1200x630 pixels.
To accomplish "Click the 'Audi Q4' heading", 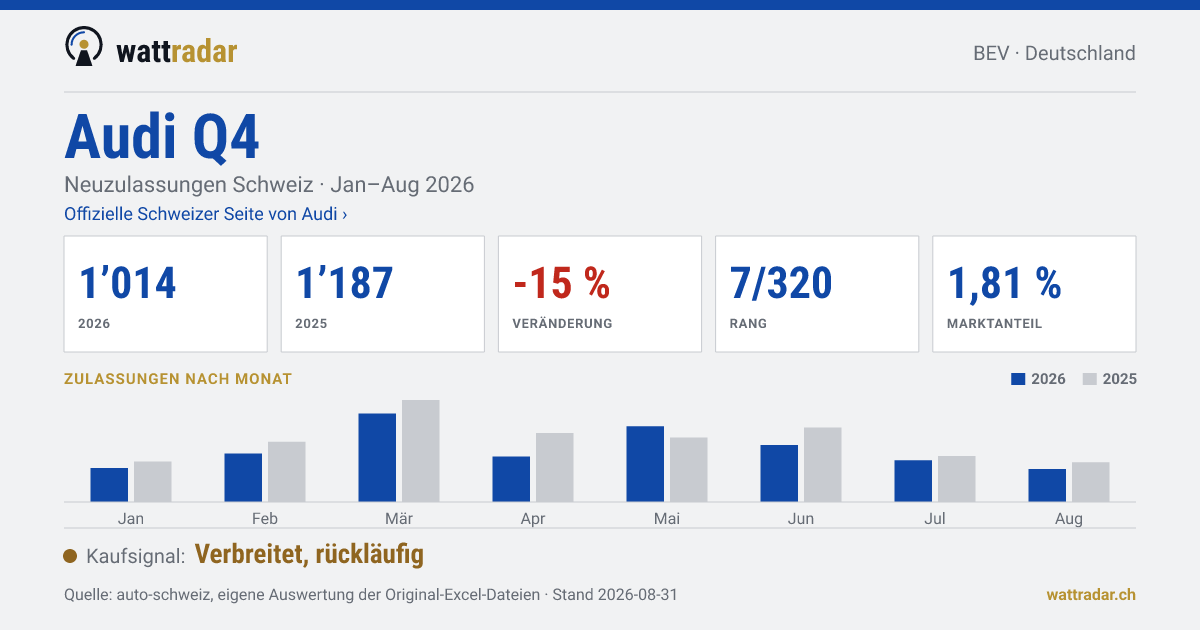I will pyautogui.click(x=162, y=137).
